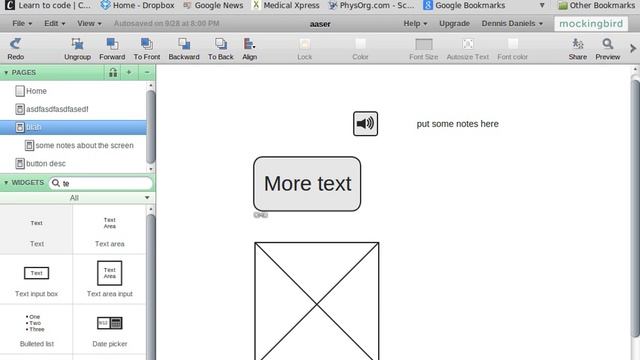Screen dimensions: 640x360
Task: Collapse the WIDGETS panel
Action: 6,182
